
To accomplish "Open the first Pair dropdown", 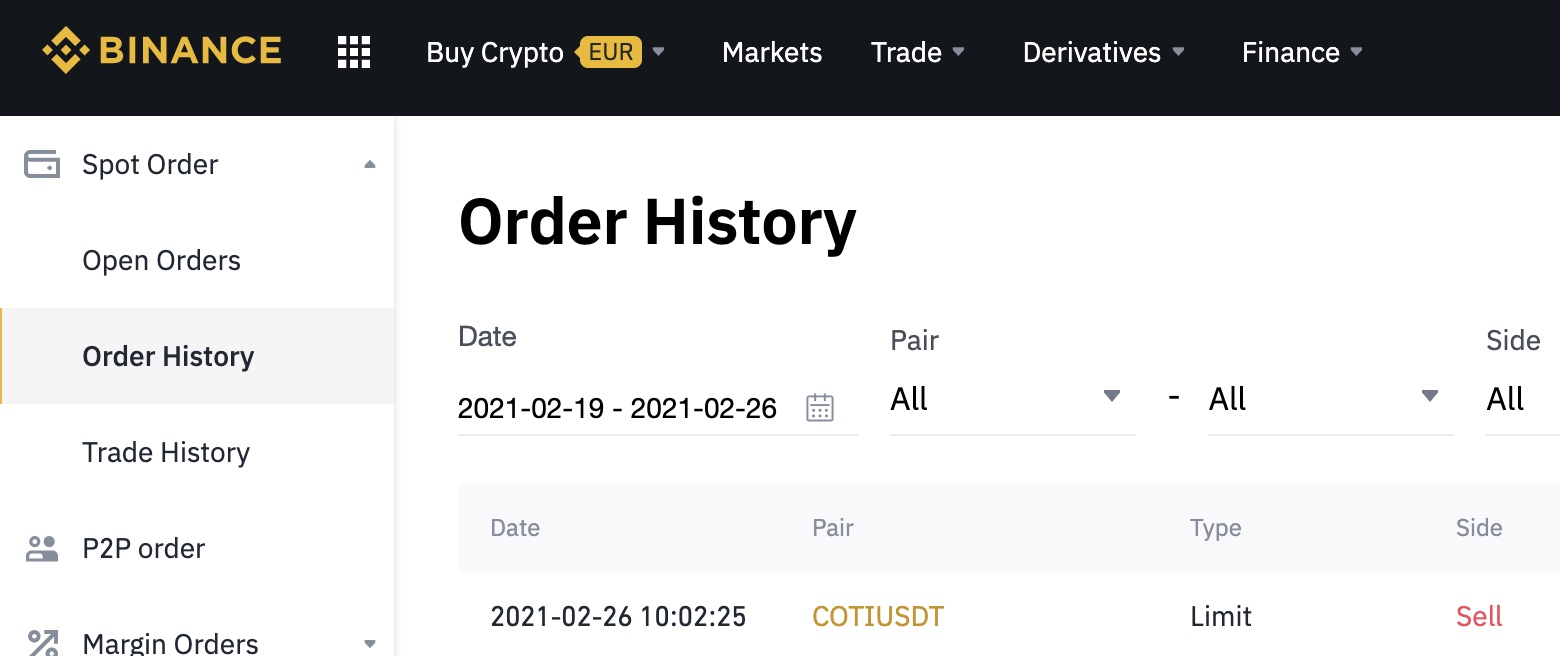I will click(x=1012, y=398).
